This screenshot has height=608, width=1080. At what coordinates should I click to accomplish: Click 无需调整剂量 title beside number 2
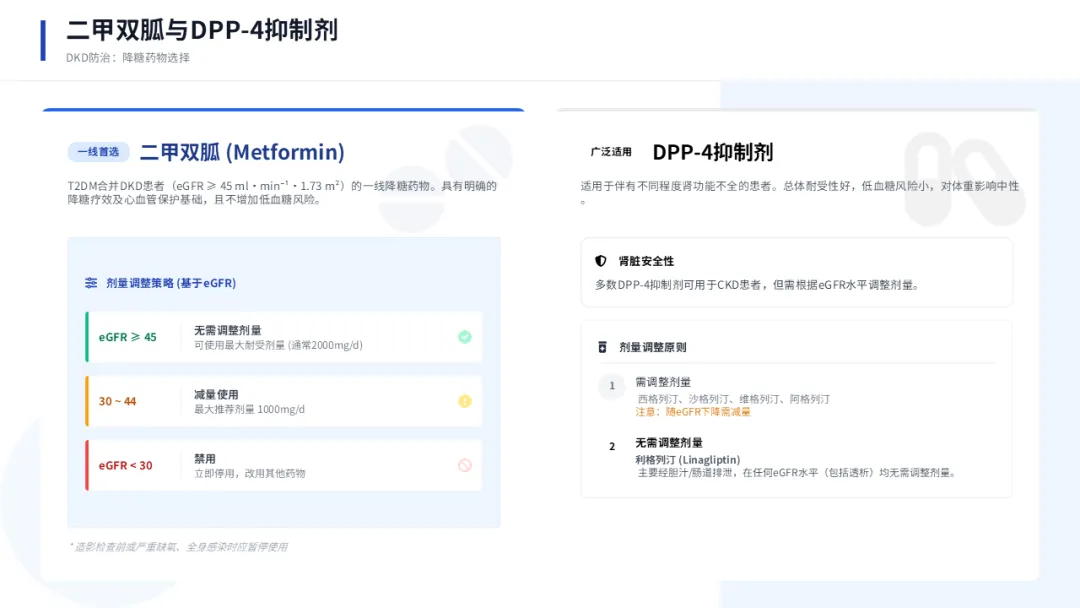point(669,443)
